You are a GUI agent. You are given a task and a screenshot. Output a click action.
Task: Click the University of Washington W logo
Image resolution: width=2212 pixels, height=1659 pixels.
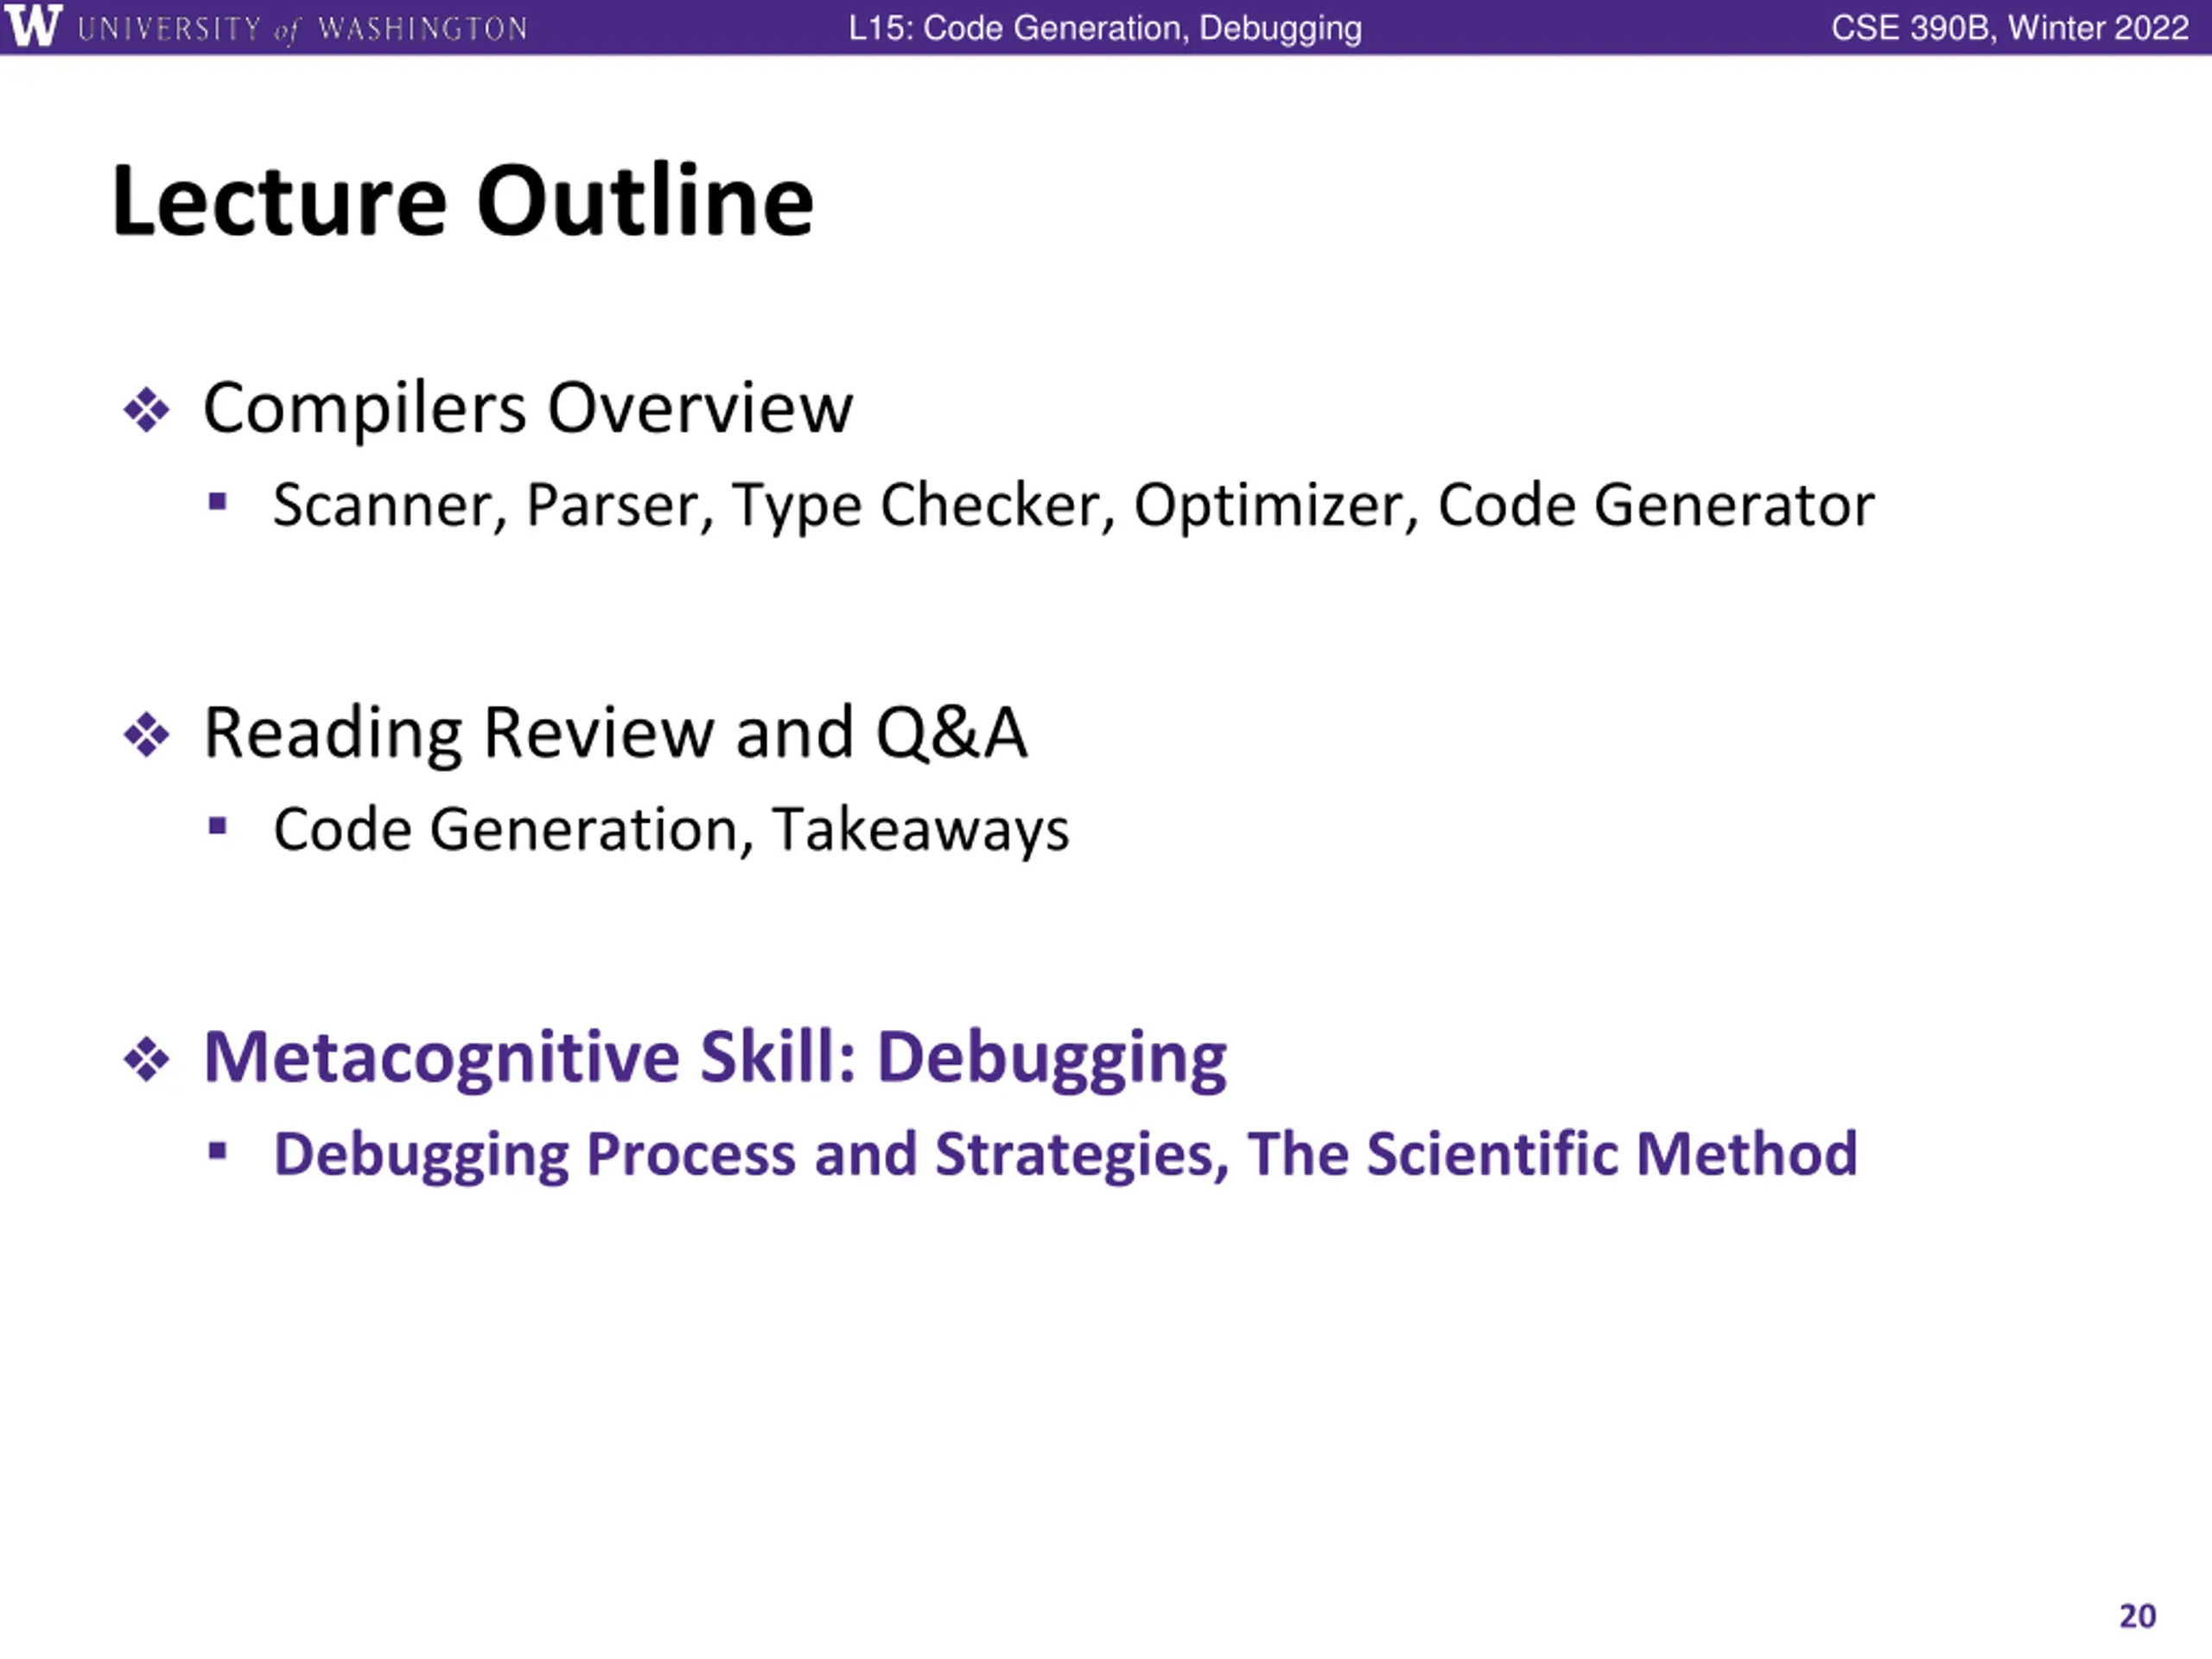33,26
